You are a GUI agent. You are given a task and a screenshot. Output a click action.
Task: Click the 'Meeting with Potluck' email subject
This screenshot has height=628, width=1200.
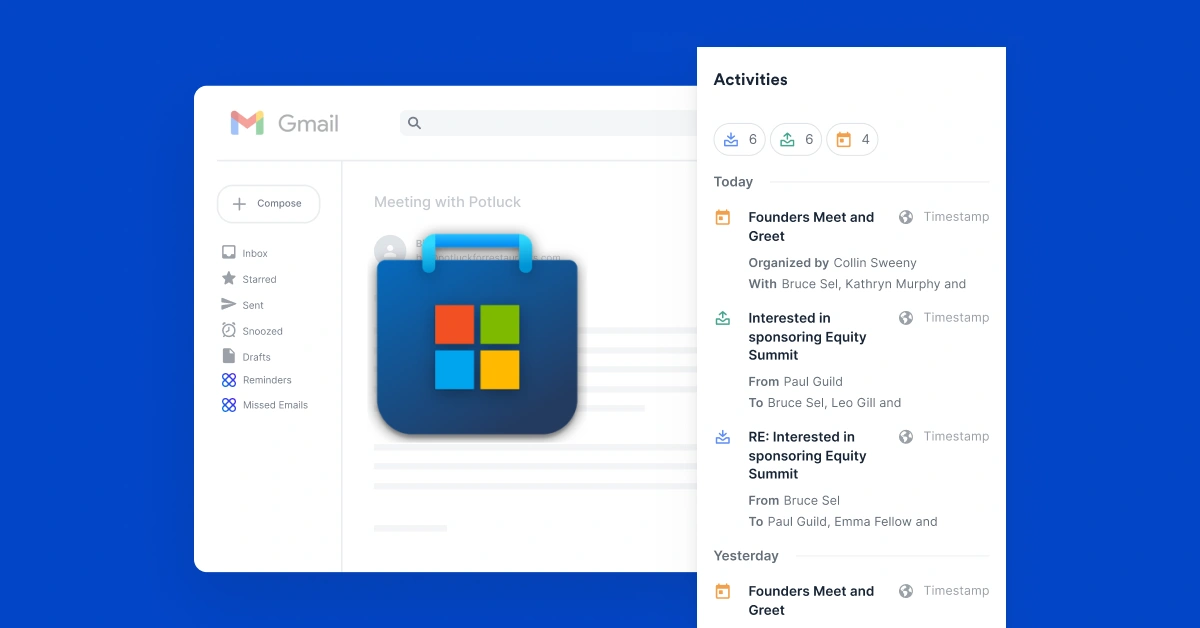click(447, 202)
